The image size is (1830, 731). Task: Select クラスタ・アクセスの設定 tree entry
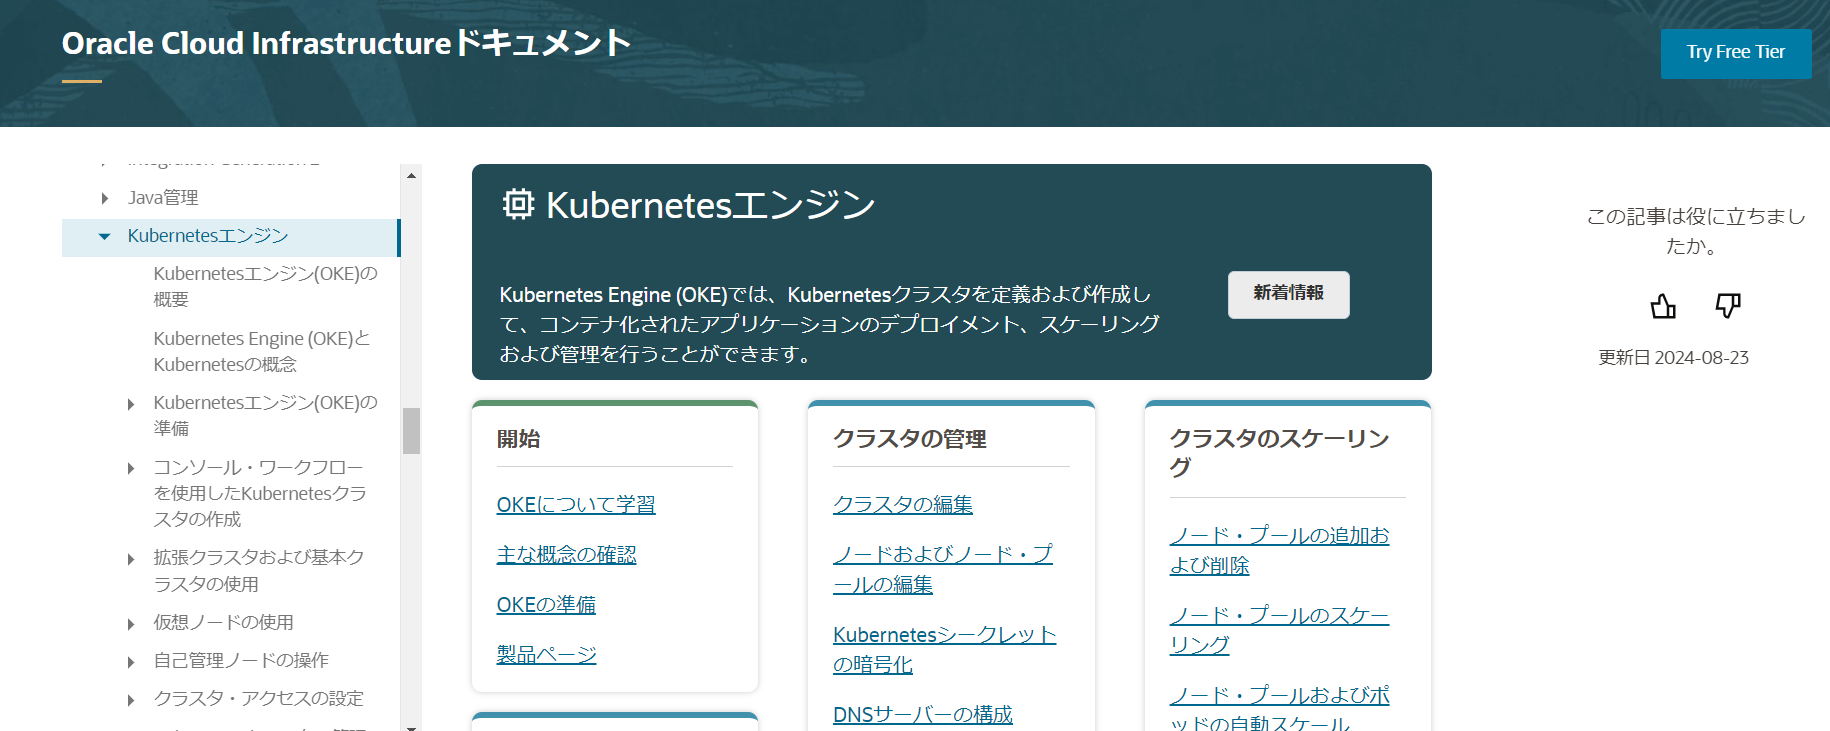[x=259, y=698]
